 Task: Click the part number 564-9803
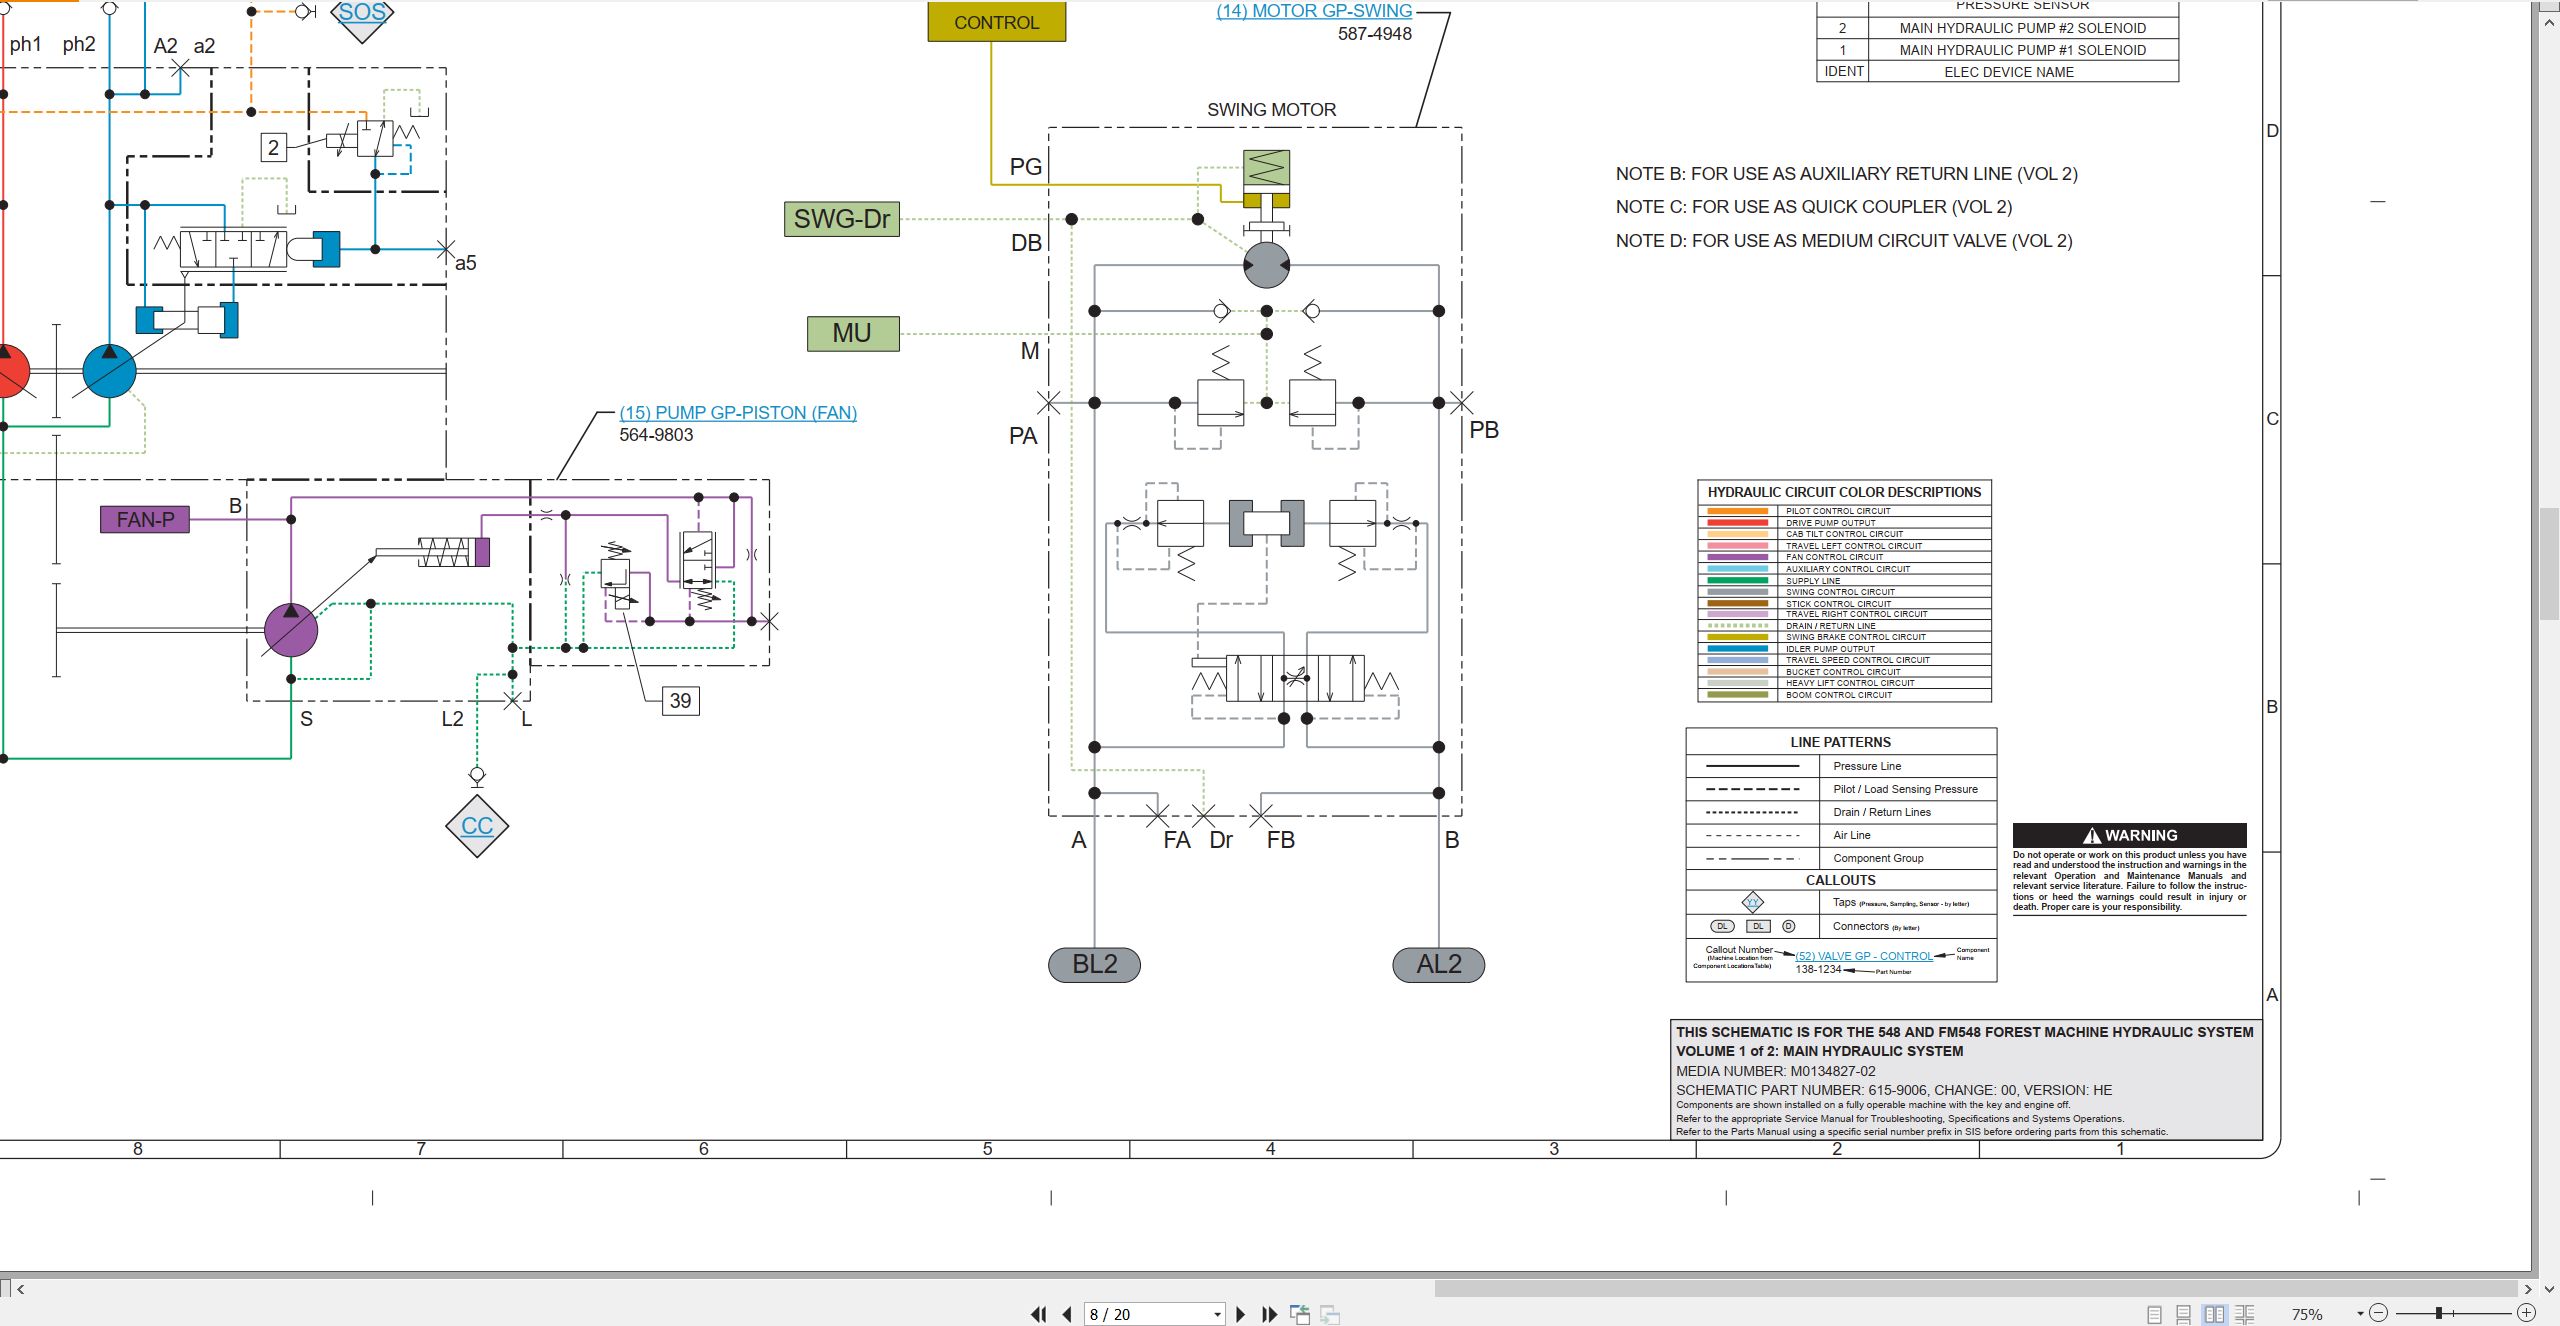click(x=656, y=435)
